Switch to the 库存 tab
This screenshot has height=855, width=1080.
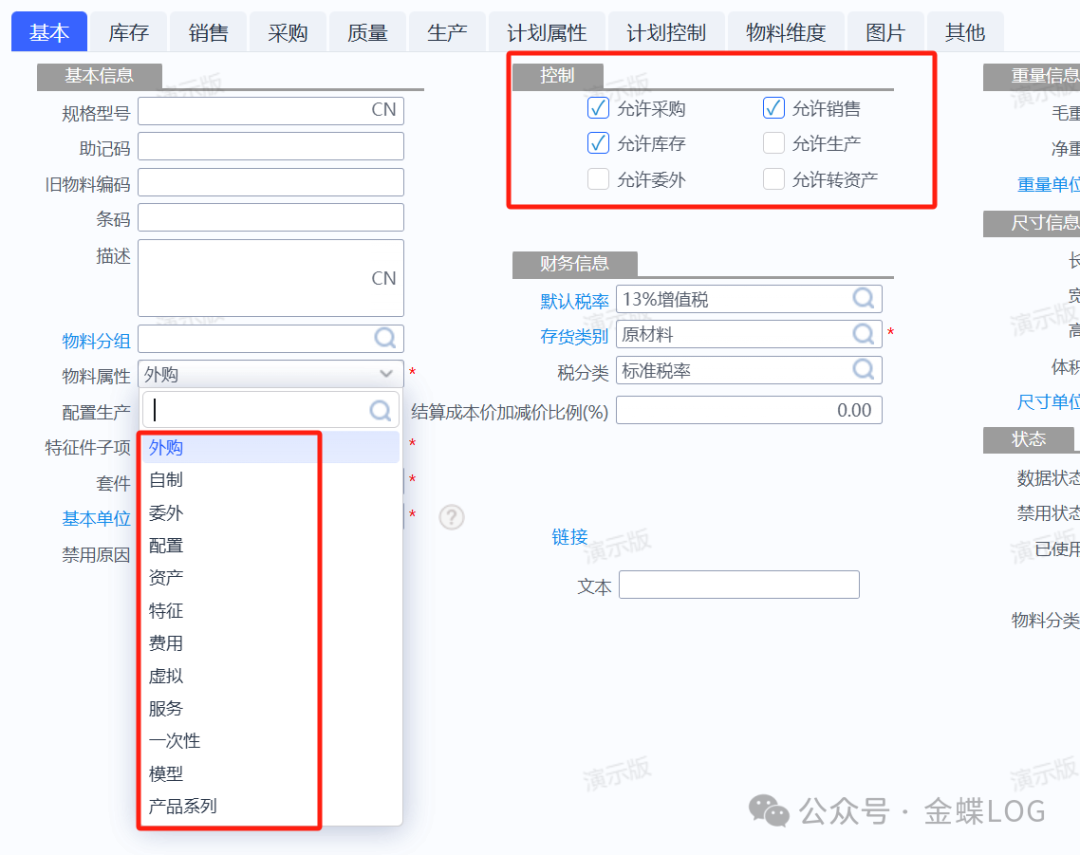click(x=128, y=33)
